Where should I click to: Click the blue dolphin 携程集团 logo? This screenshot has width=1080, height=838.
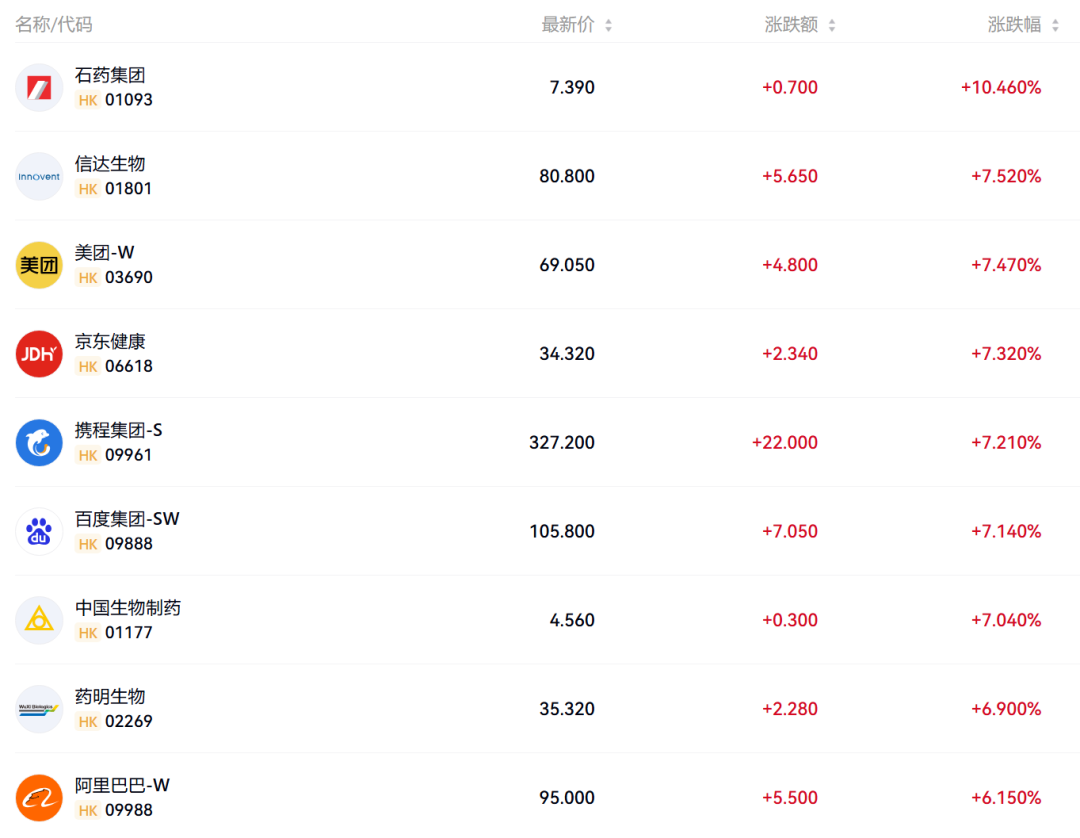click(x=39, y=443)
